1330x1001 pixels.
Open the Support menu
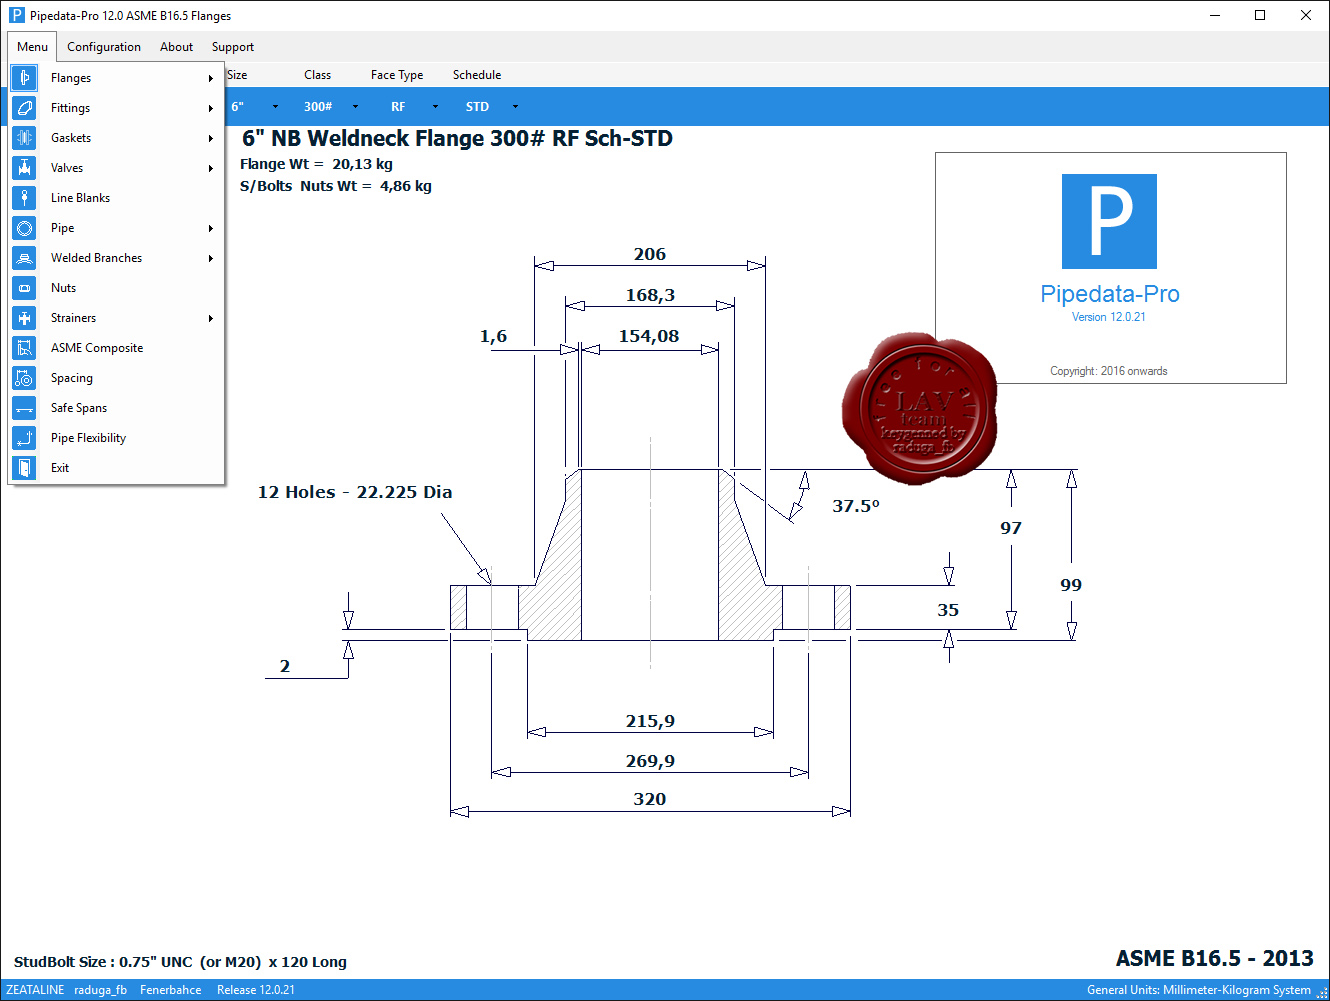click(x=233, y=47)
